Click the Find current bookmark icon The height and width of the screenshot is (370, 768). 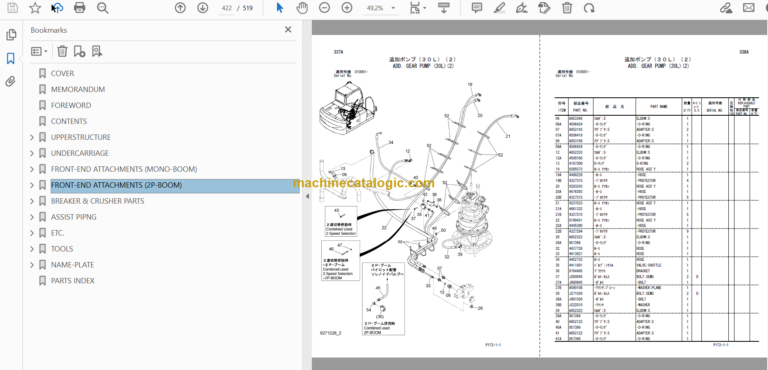point(96,51)
